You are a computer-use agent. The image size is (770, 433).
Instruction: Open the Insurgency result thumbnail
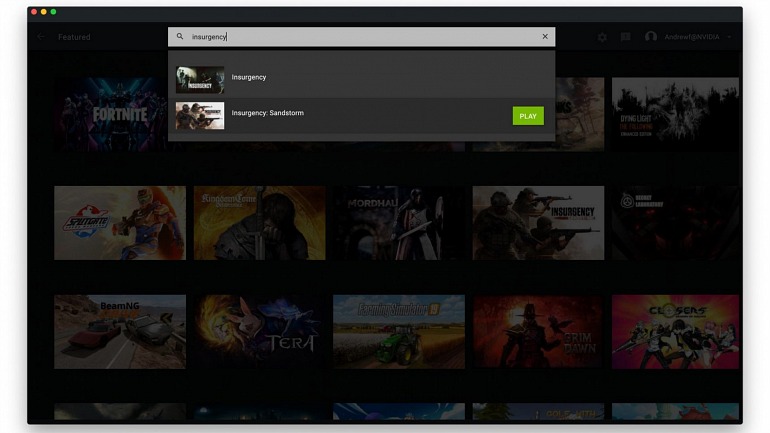coord(200,80)
